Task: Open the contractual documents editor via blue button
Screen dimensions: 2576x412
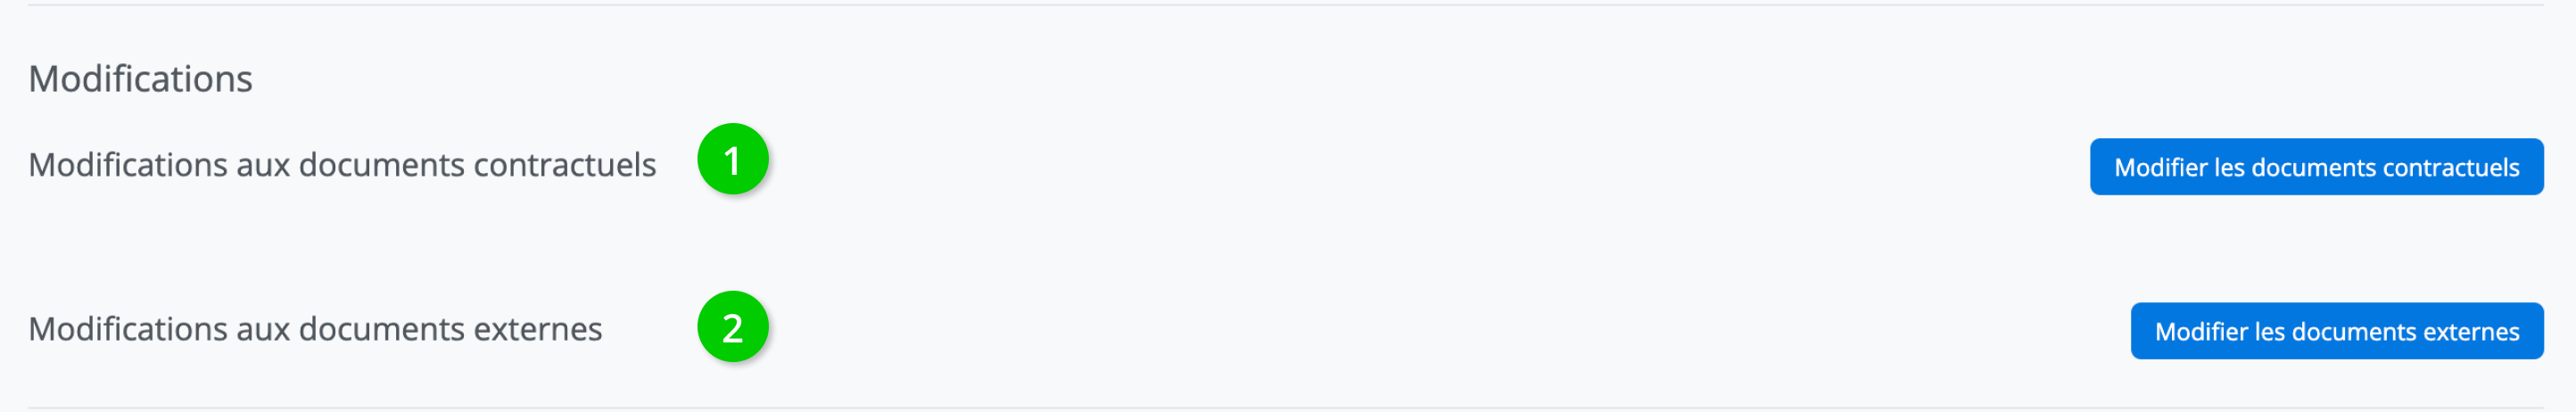Action: click(2316, 167)
